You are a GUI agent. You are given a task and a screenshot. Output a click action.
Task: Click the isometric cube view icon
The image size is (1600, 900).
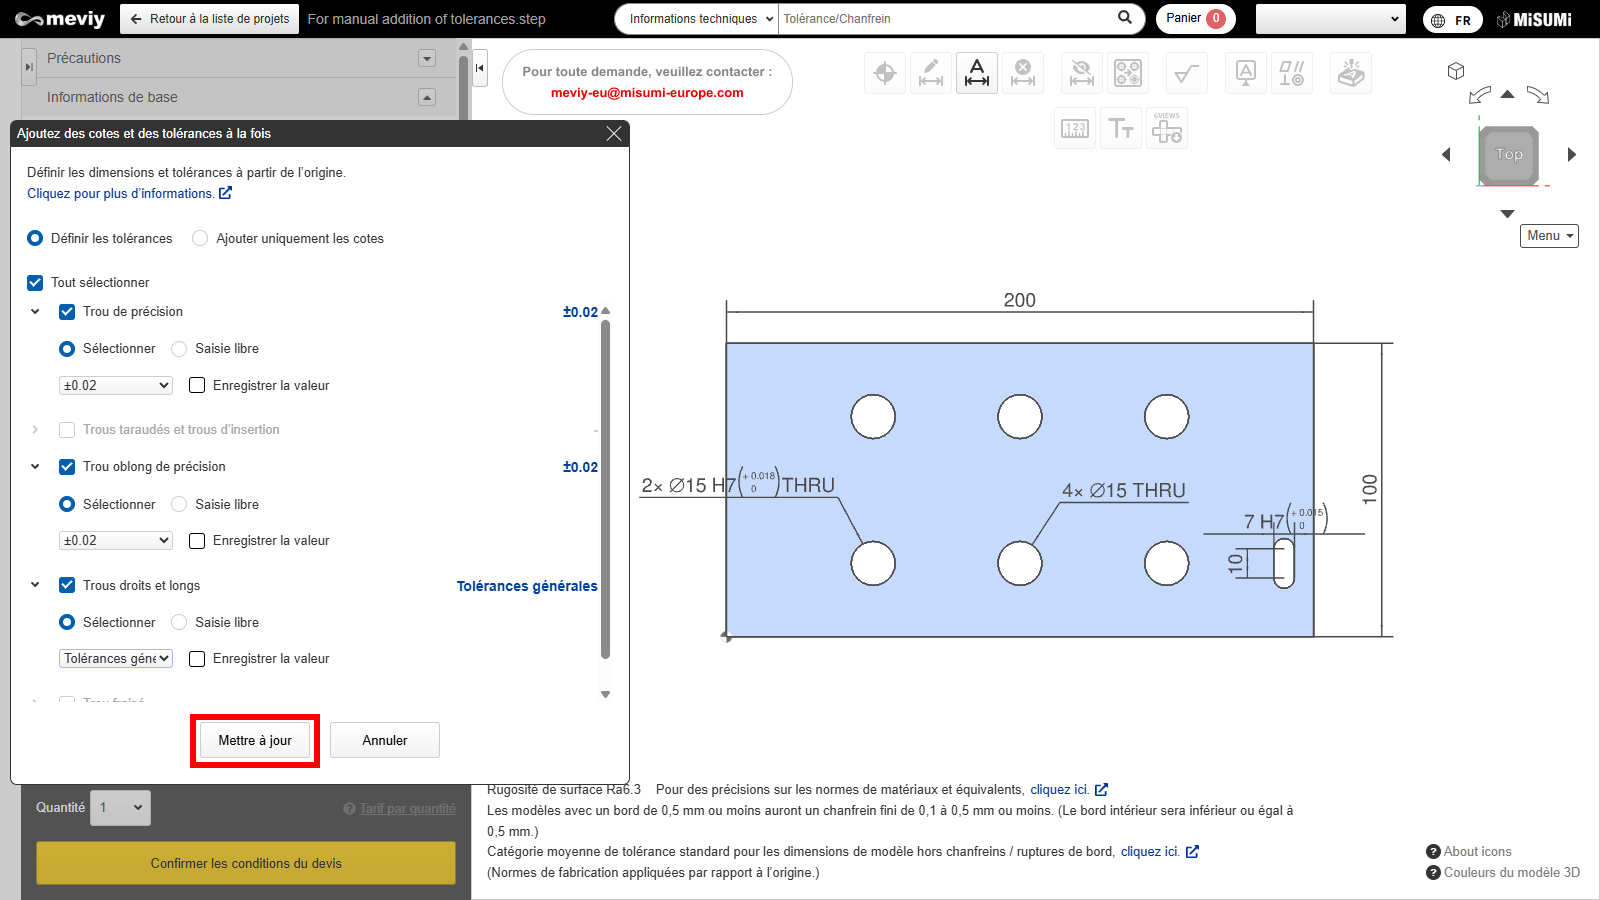1456,71
